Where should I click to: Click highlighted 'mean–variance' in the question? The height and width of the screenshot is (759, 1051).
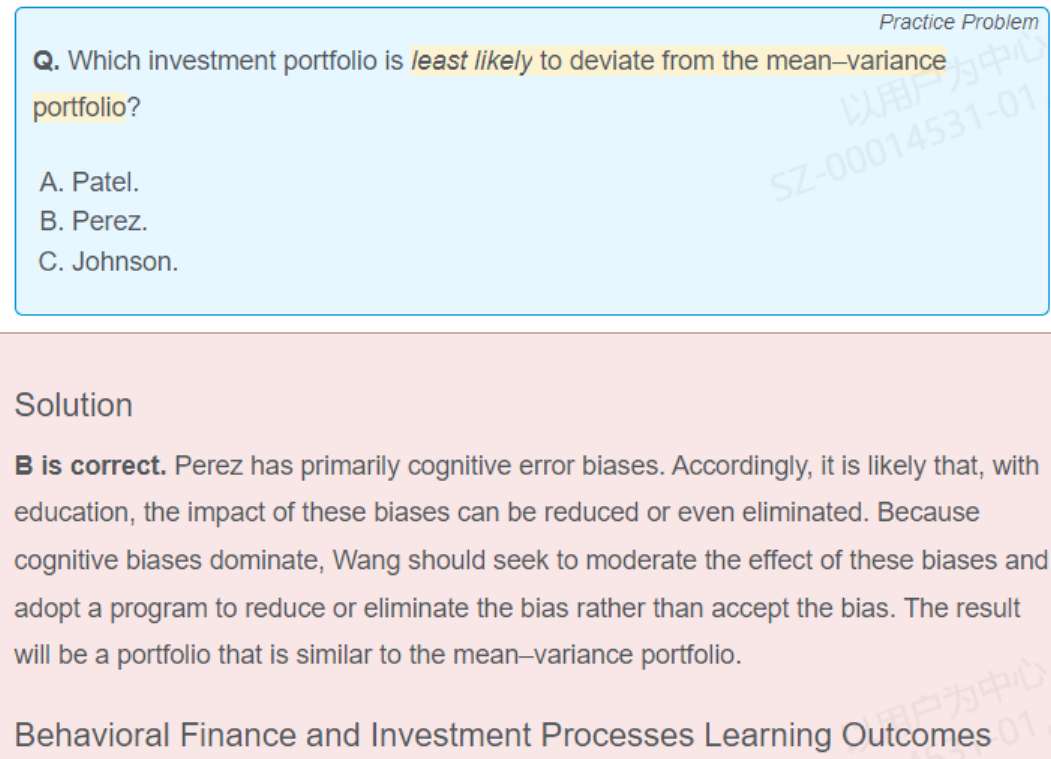pyautogui.click(x=855, y=61)
